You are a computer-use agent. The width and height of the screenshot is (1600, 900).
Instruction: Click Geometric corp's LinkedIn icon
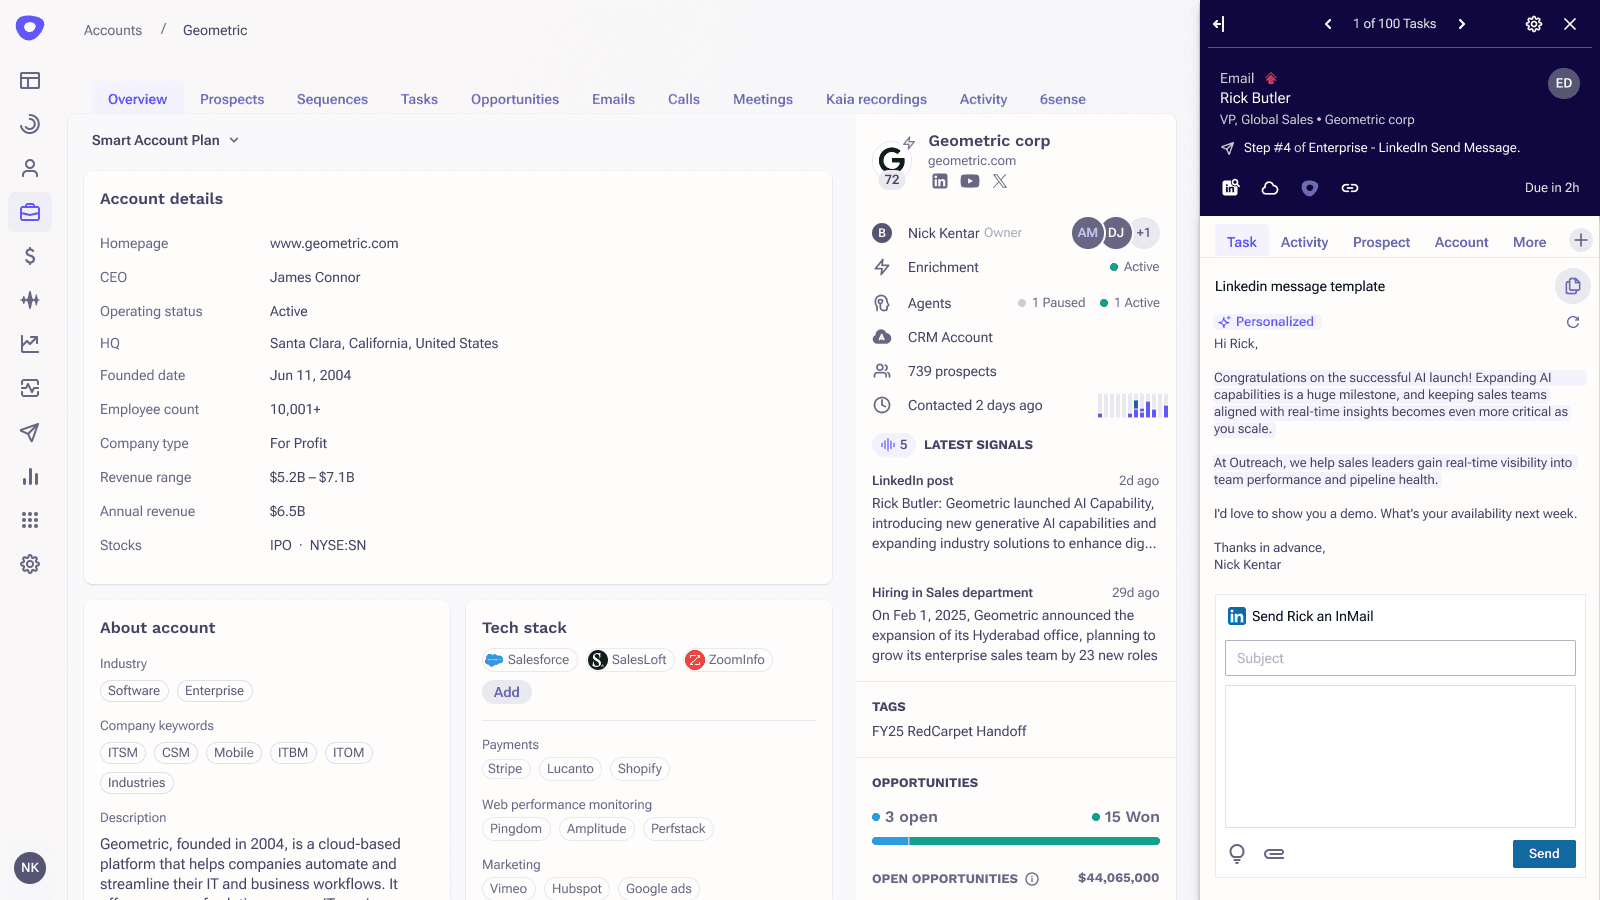pyautogui.click(x=939, y=181)
